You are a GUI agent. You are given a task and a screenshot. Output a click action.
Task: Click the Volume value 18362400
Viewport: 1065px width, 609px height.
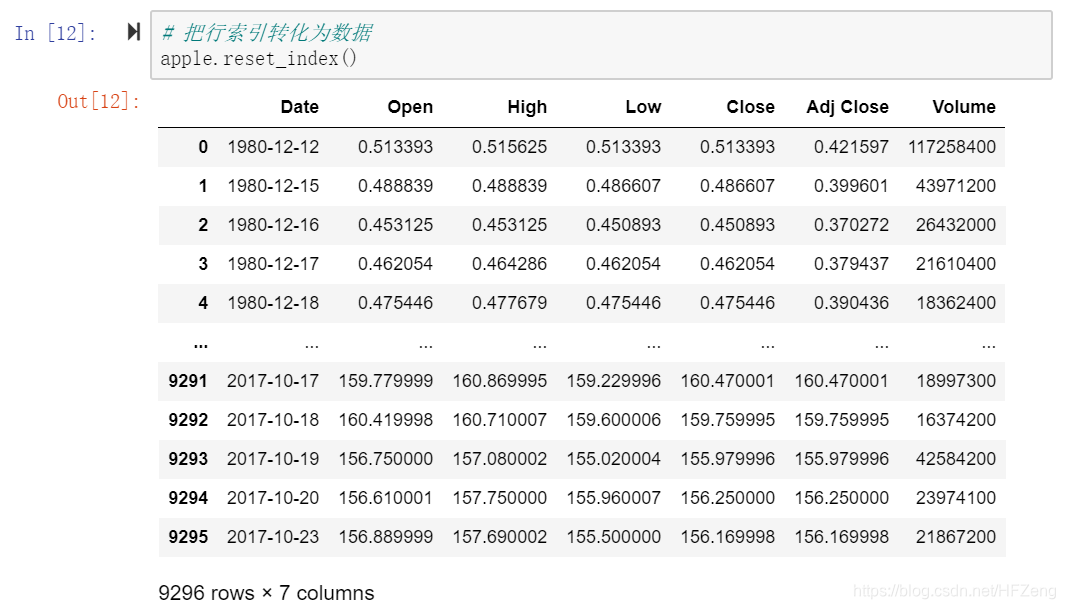point(956,303)
